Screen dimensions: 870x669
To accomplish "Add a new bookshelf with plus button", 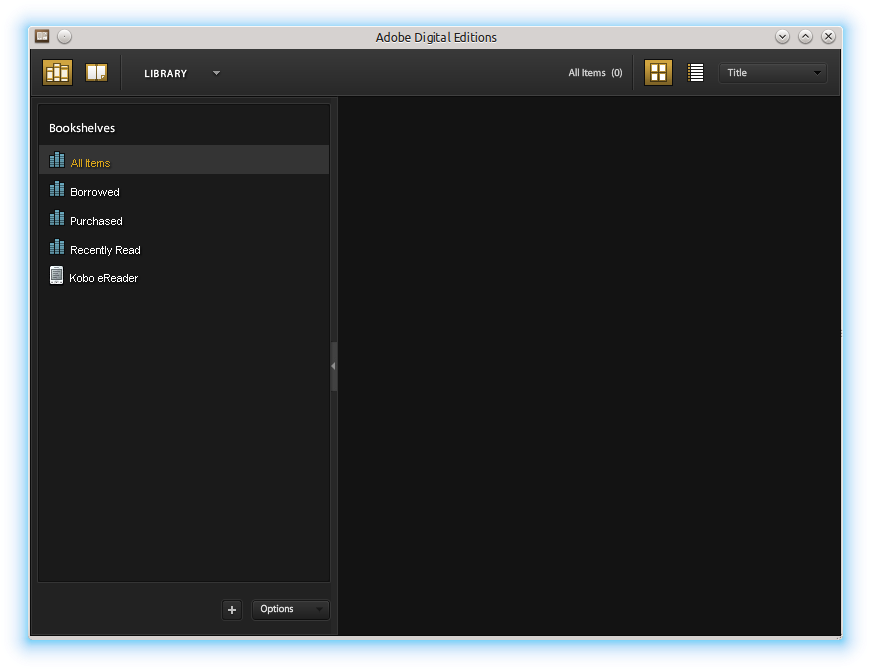I will click(232, 609).
